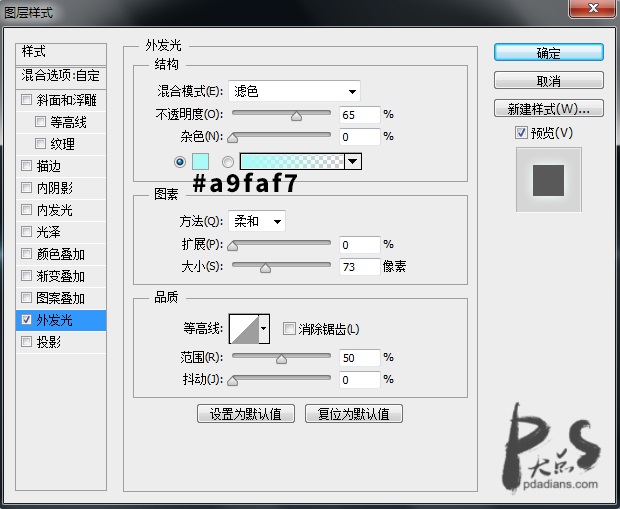Screen dimensions: 620x509
Task: Click the 取消 cancel button
Action: (549, 80)
